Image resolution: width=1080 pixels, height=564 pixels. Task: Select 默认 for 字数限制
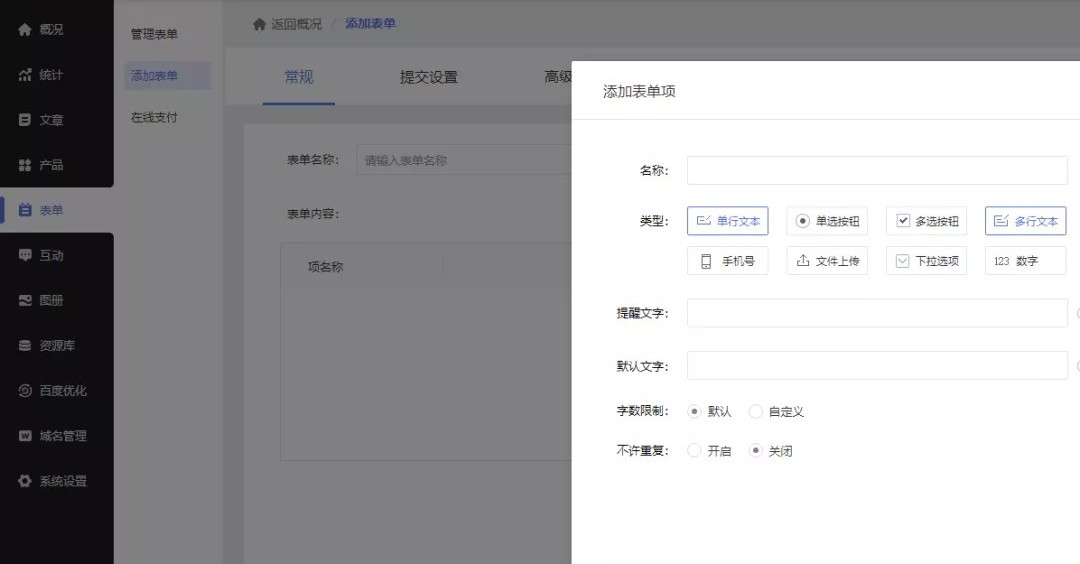coord(694,411)
